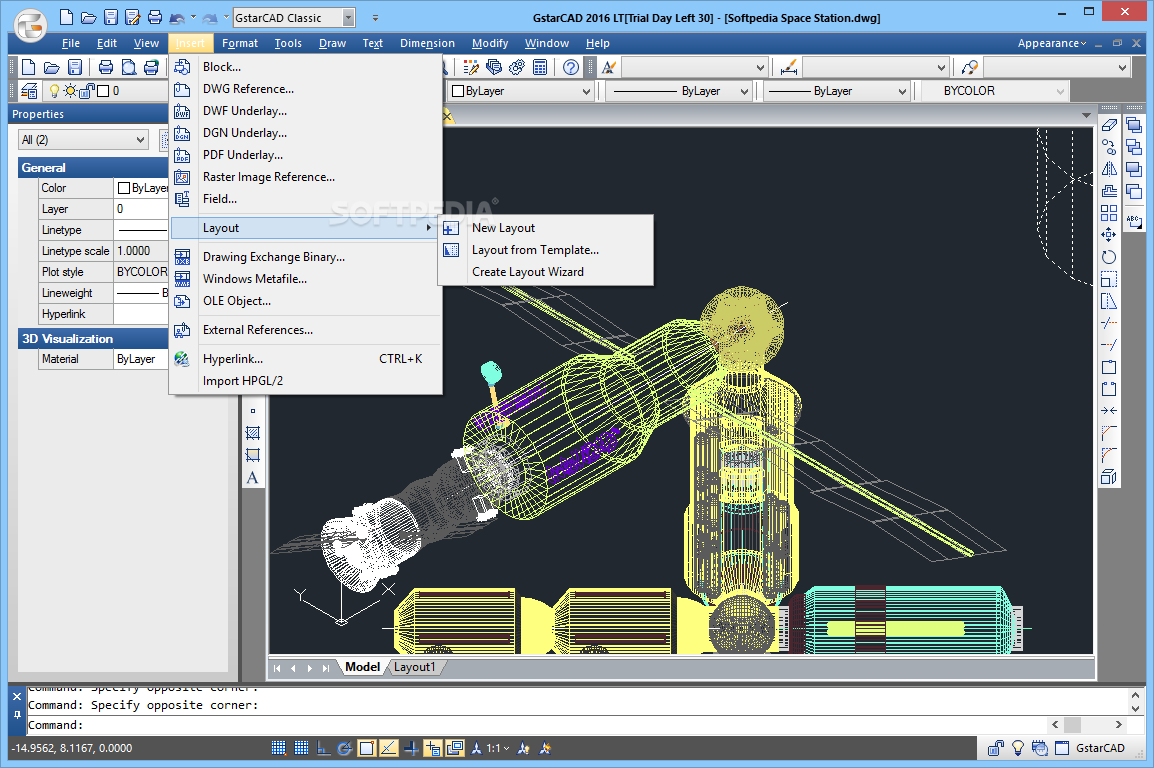
Task: Click the clean screen icon in status bar
Action: pyautogui.click(x=1062, y=748)
